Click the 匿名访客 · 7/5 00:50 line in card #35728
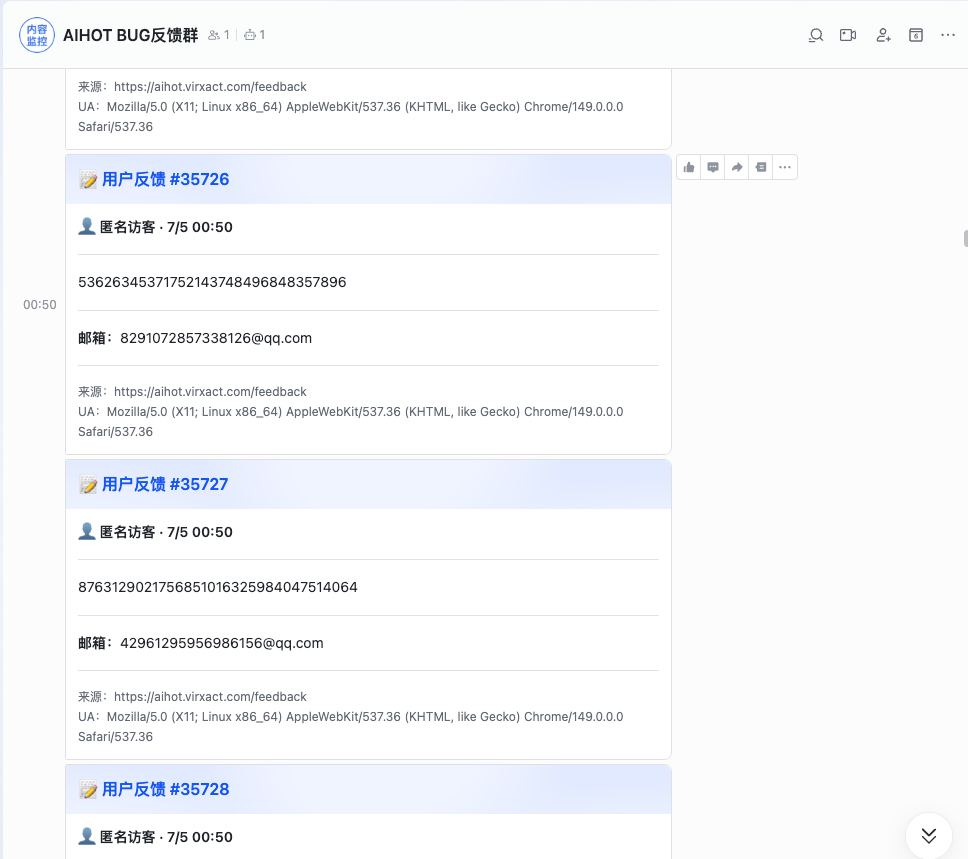968x859 pixels. (x=156, y=837)
